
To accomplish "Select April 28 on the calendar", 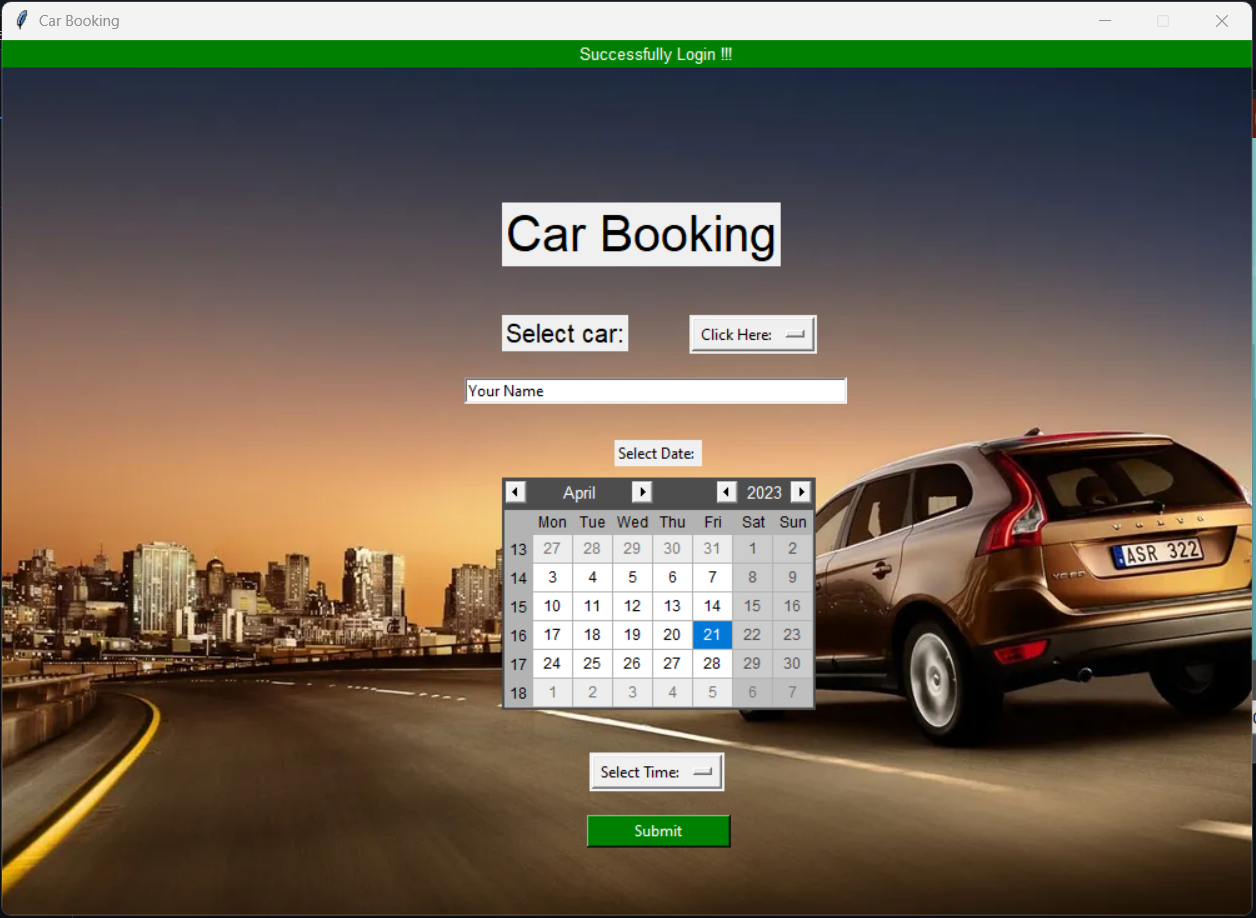I will click(712, 663).
